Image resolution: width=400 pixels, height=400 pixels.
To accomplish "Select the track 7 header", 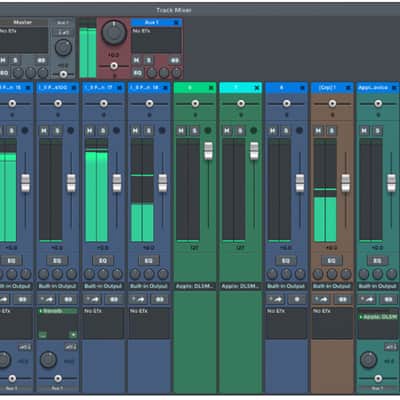I will coord(236,88).
